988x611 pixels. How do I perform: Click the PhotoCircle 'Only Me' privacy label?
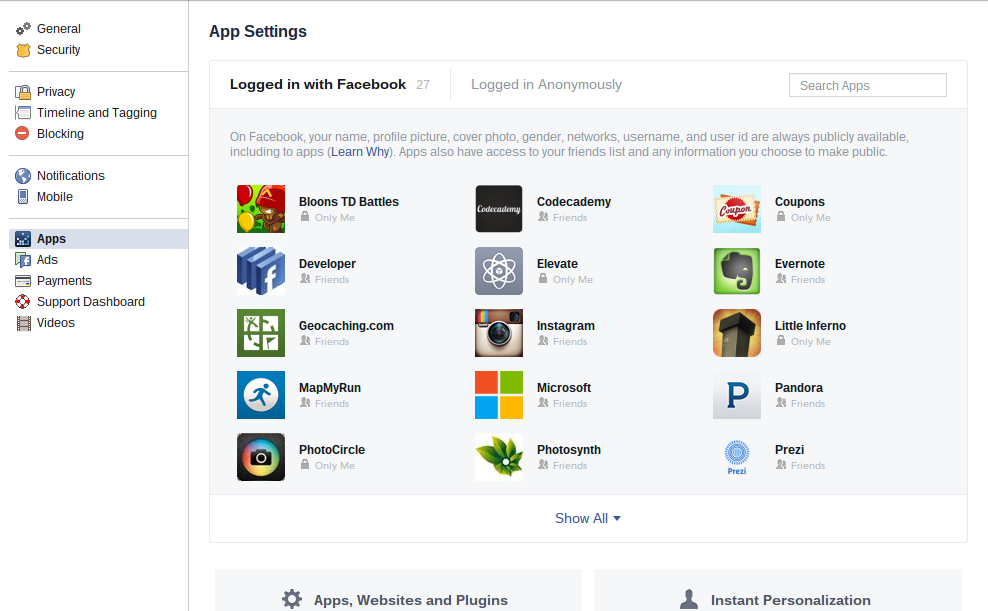coord(335,465)
